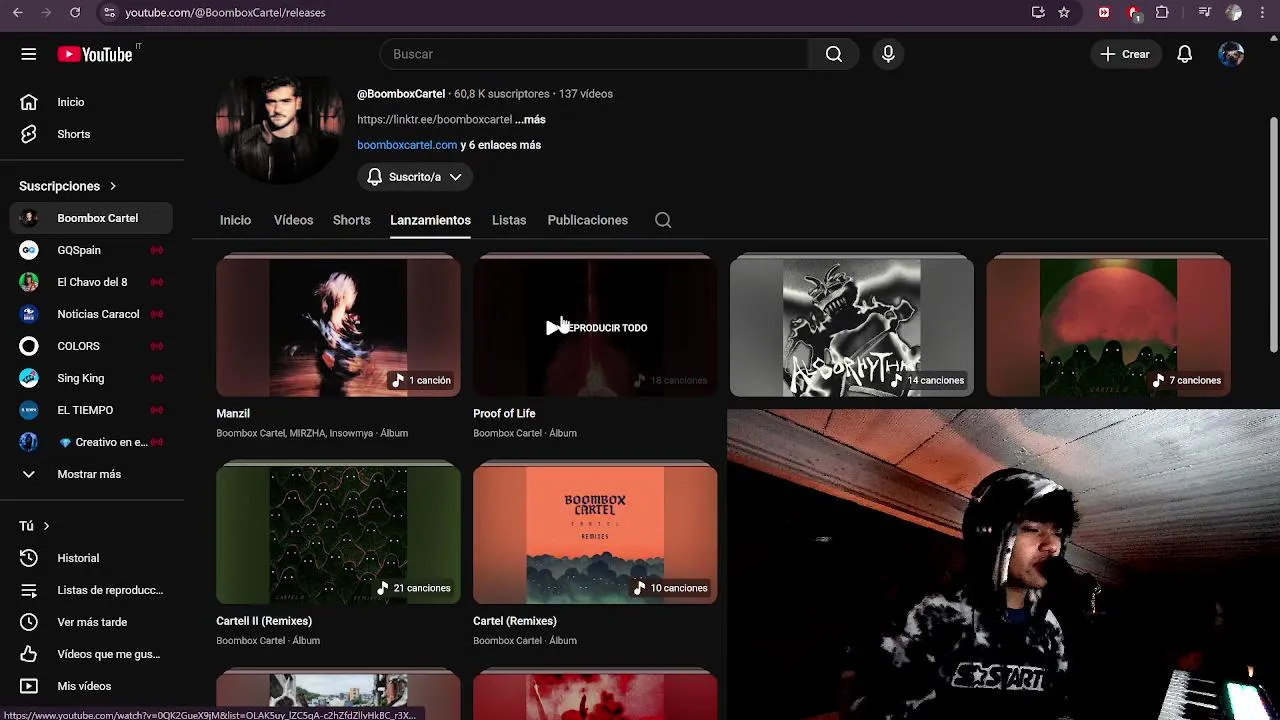Open Noticias Caracol subscription
This screenshot has width=1280, height=720.
point(92,314)
